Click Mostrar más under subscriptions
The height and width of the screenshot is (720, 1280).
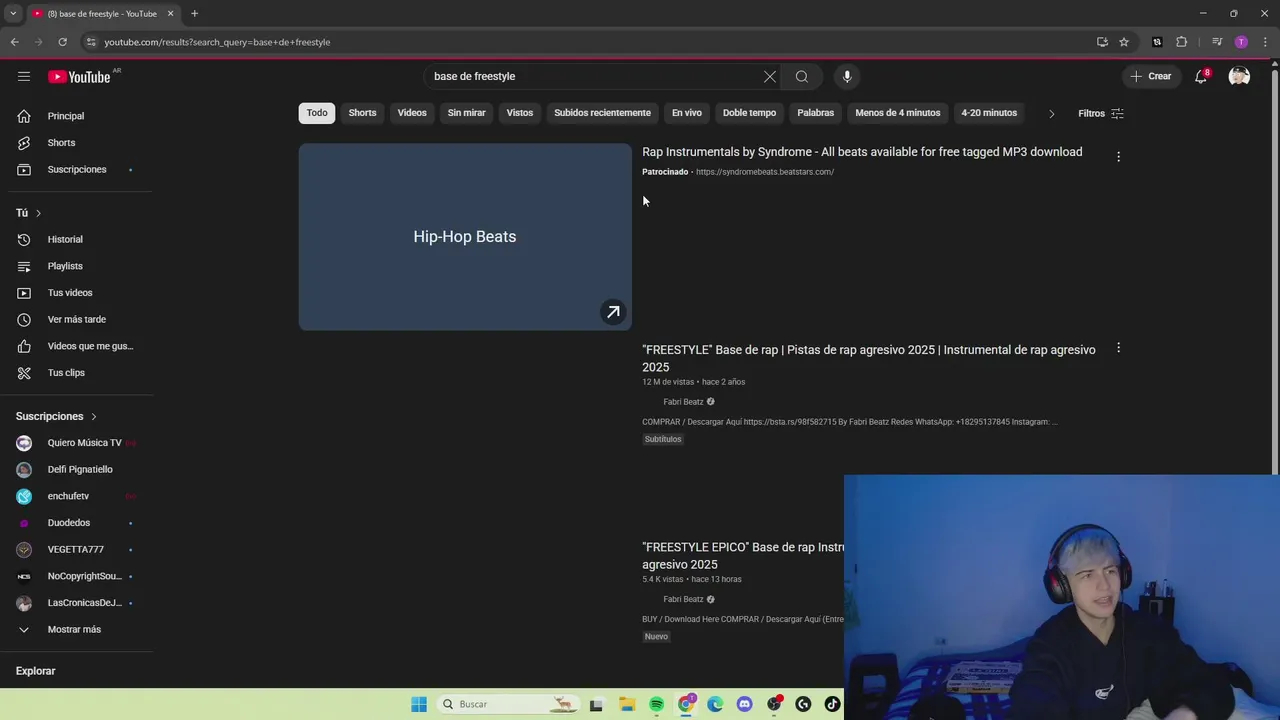pos(74,629)
